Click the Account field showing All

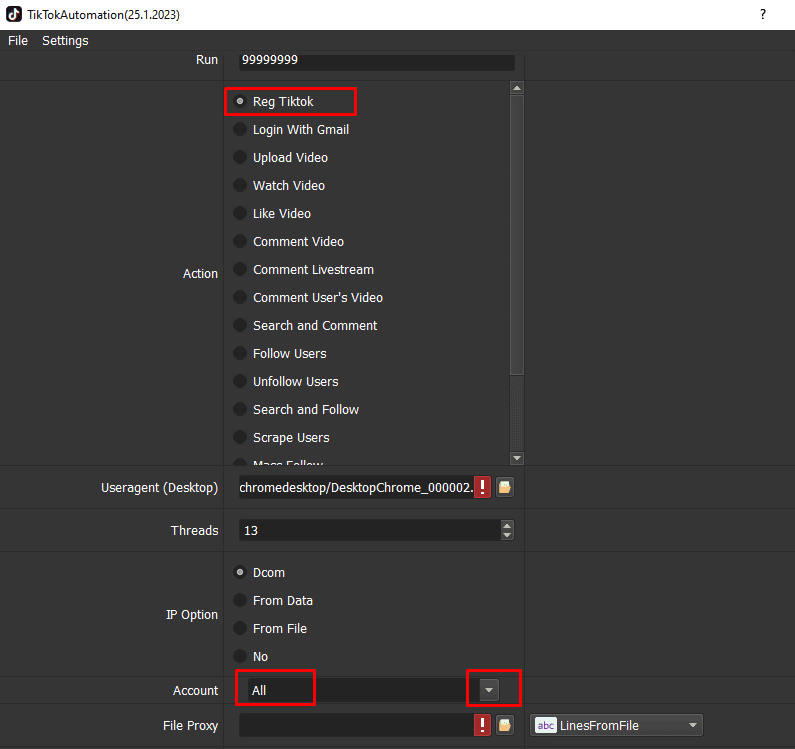click(x=363, y=690)
